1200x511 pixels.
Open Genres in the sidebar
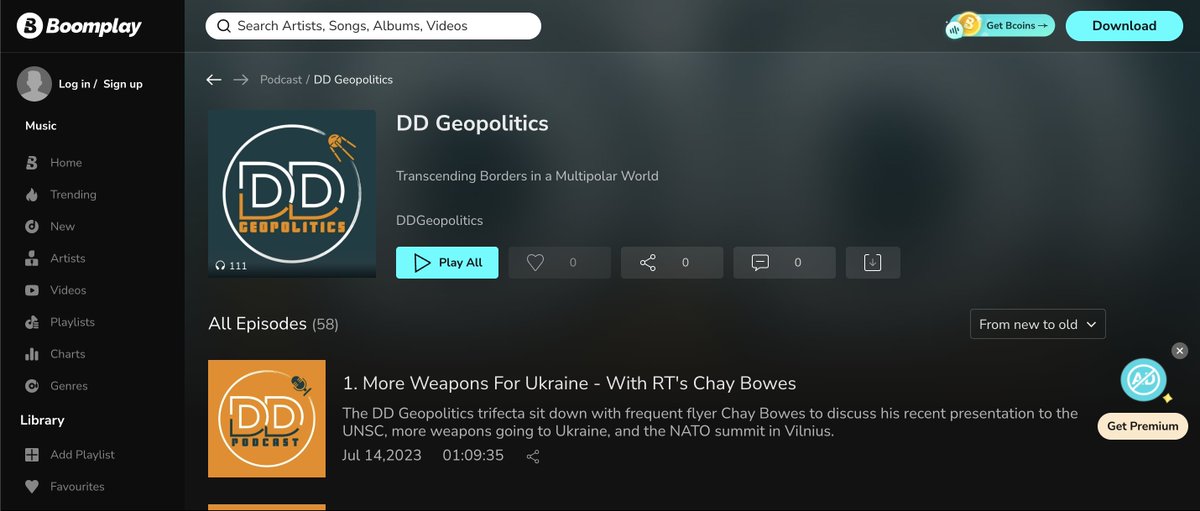click(69, 387)
